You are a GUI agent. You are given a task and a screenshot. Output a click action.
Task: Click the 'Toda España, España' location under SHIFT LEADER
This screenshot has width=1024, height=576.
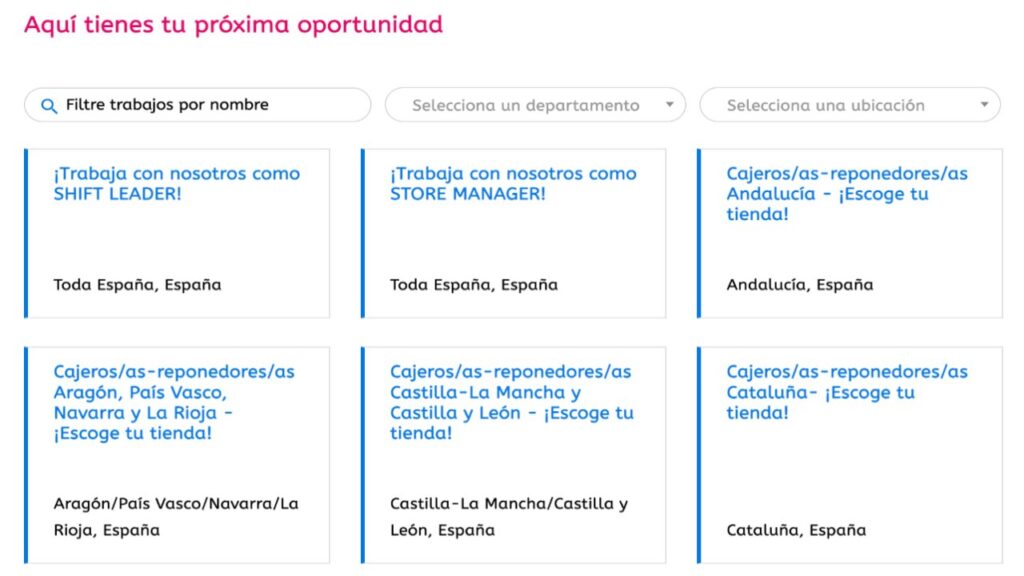(x=122, y=285)
